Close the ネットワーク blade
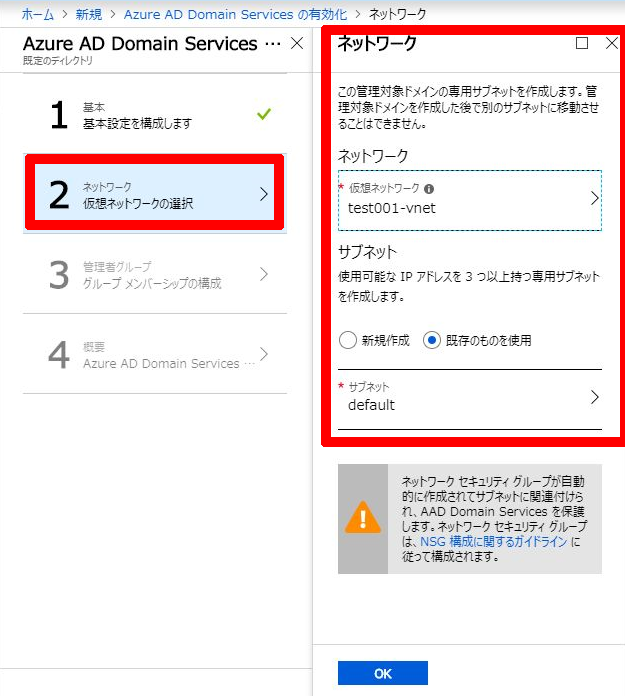The width and height of the screenshot is (625, 696). (612, 43)
